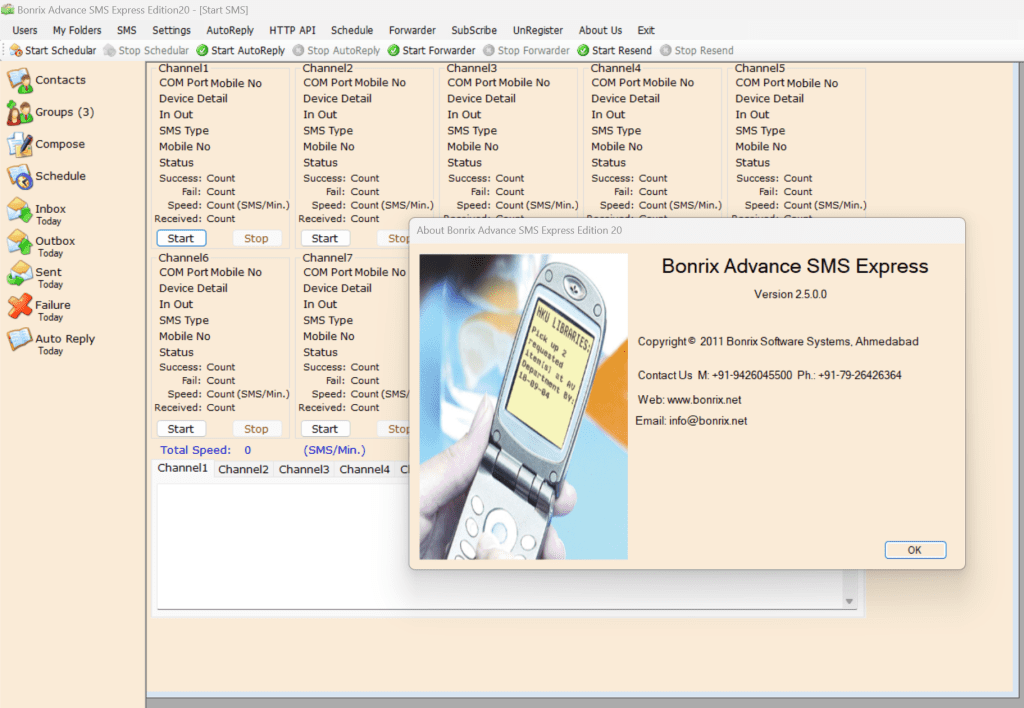
Task: Open the HTTP API menu
Action: pos(292,30)
